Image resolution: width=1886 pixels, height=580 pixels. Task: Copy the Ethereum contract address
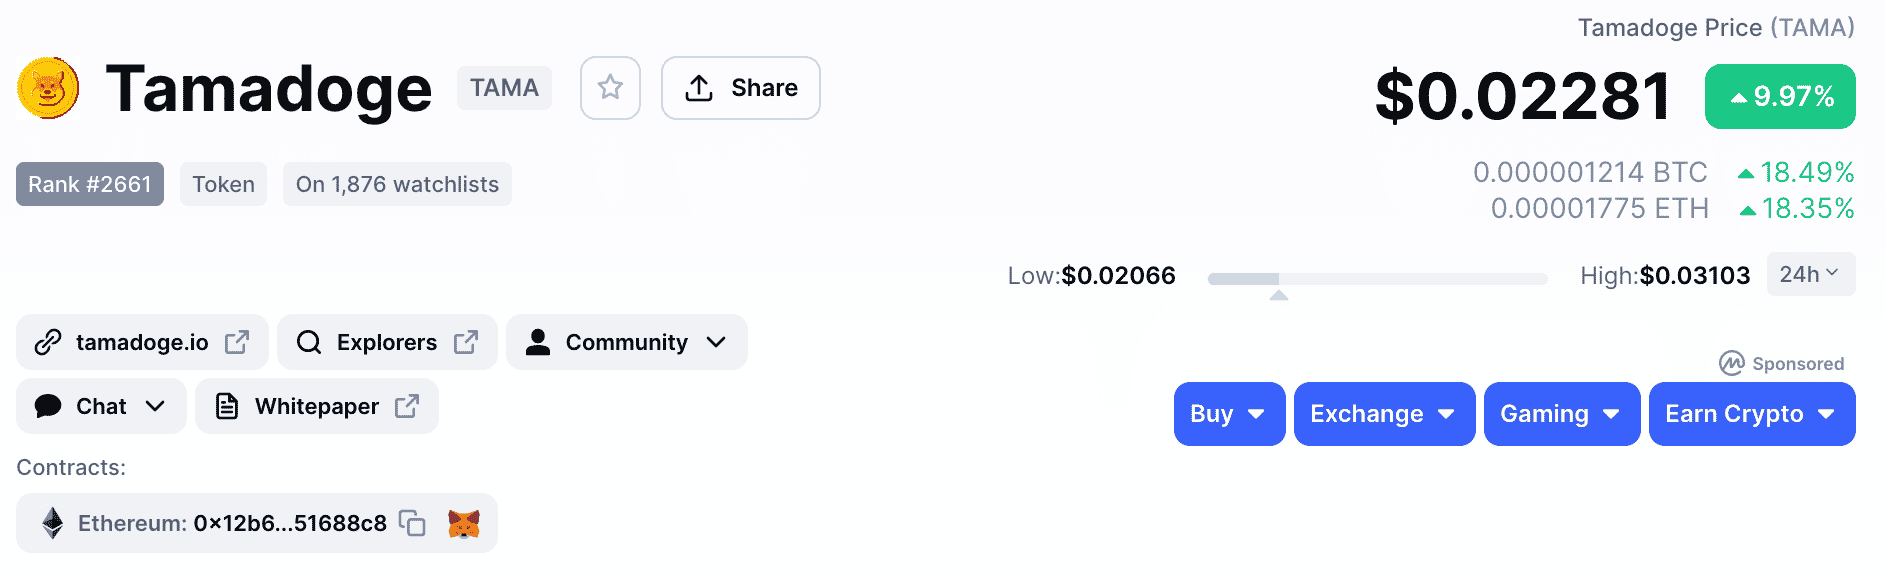pyautogui.click(x=412, y=523)
